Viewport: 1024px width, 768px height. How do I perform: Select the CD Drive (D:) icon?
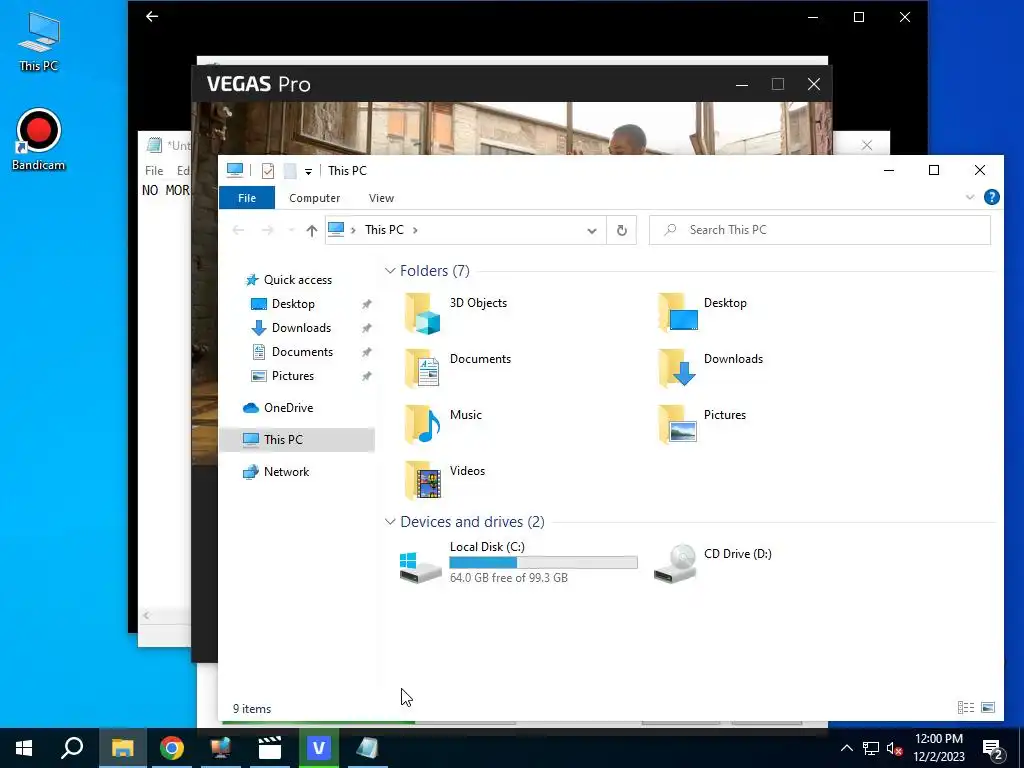point(713,562)
